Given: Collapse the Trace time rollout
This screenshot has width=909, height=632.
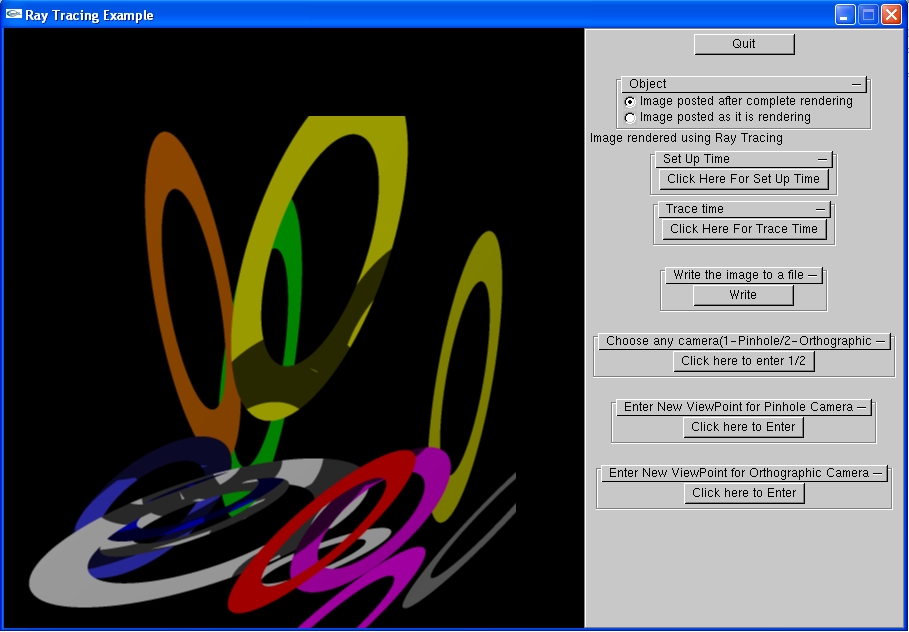Looking at the screenshot, I should pos(744,209).
